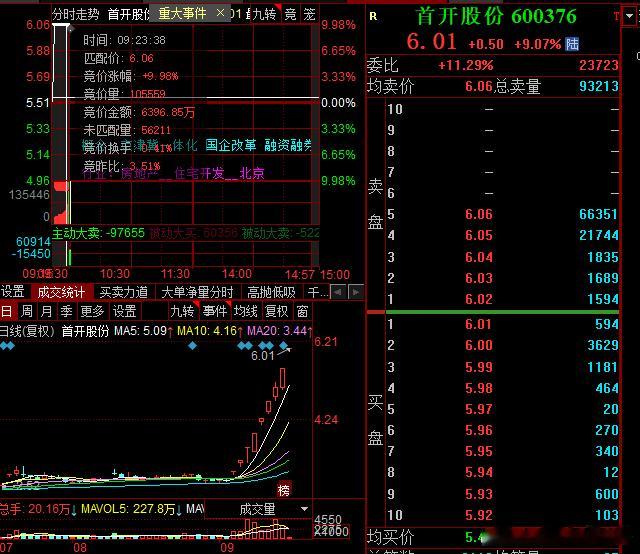Click the first blue diamond event marker
The image size is (640, 554).
tap(5, 346)
